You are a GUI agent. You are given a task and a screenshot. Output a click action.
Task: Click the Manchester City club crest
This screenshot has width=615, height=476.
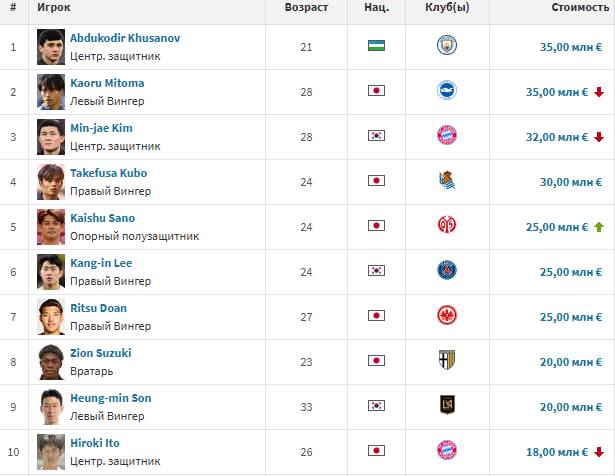(x=446, y=46)
